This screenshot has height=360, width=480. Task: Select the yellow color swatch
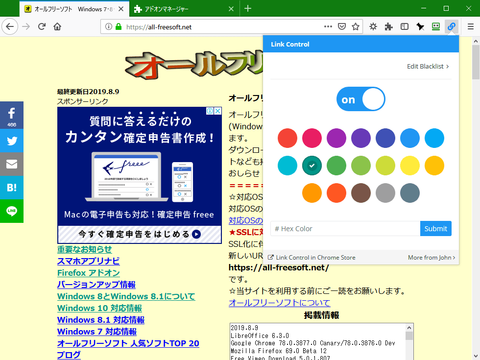[410, 165]
